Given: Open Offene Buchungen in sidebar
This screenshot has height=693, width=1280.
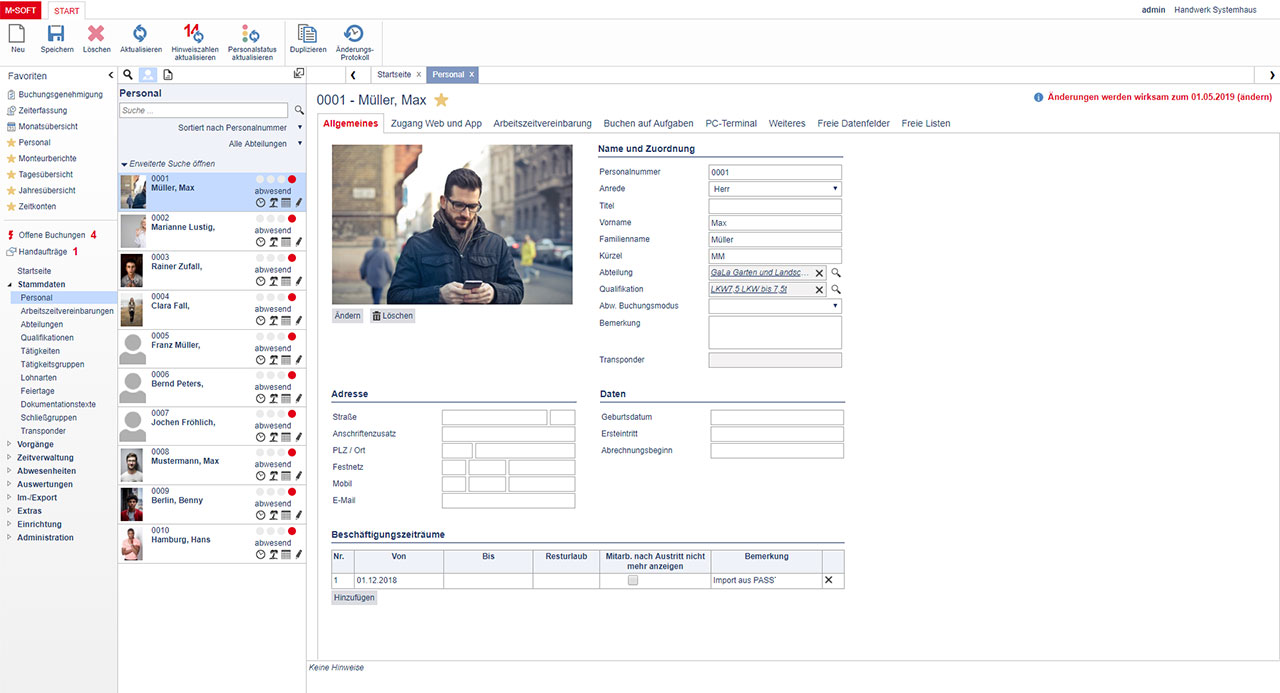Looking at the screenshot, I should (52, 235).
